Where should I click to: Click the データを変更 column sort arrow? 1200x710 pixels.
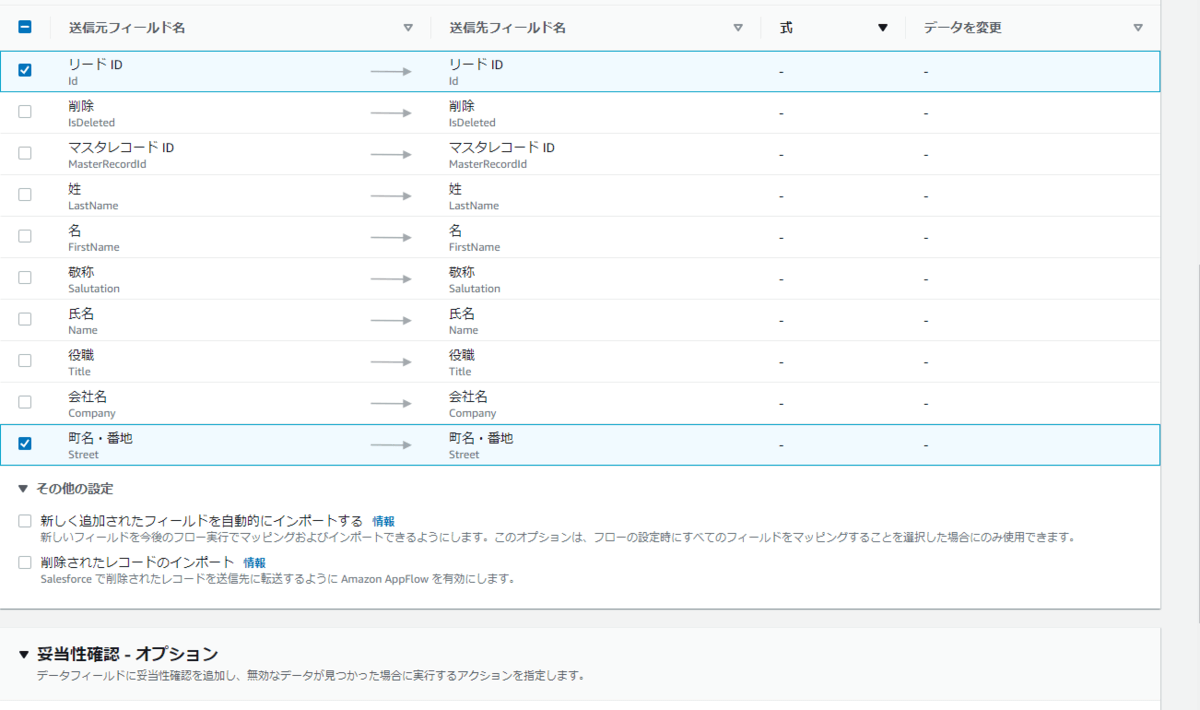1138,28
